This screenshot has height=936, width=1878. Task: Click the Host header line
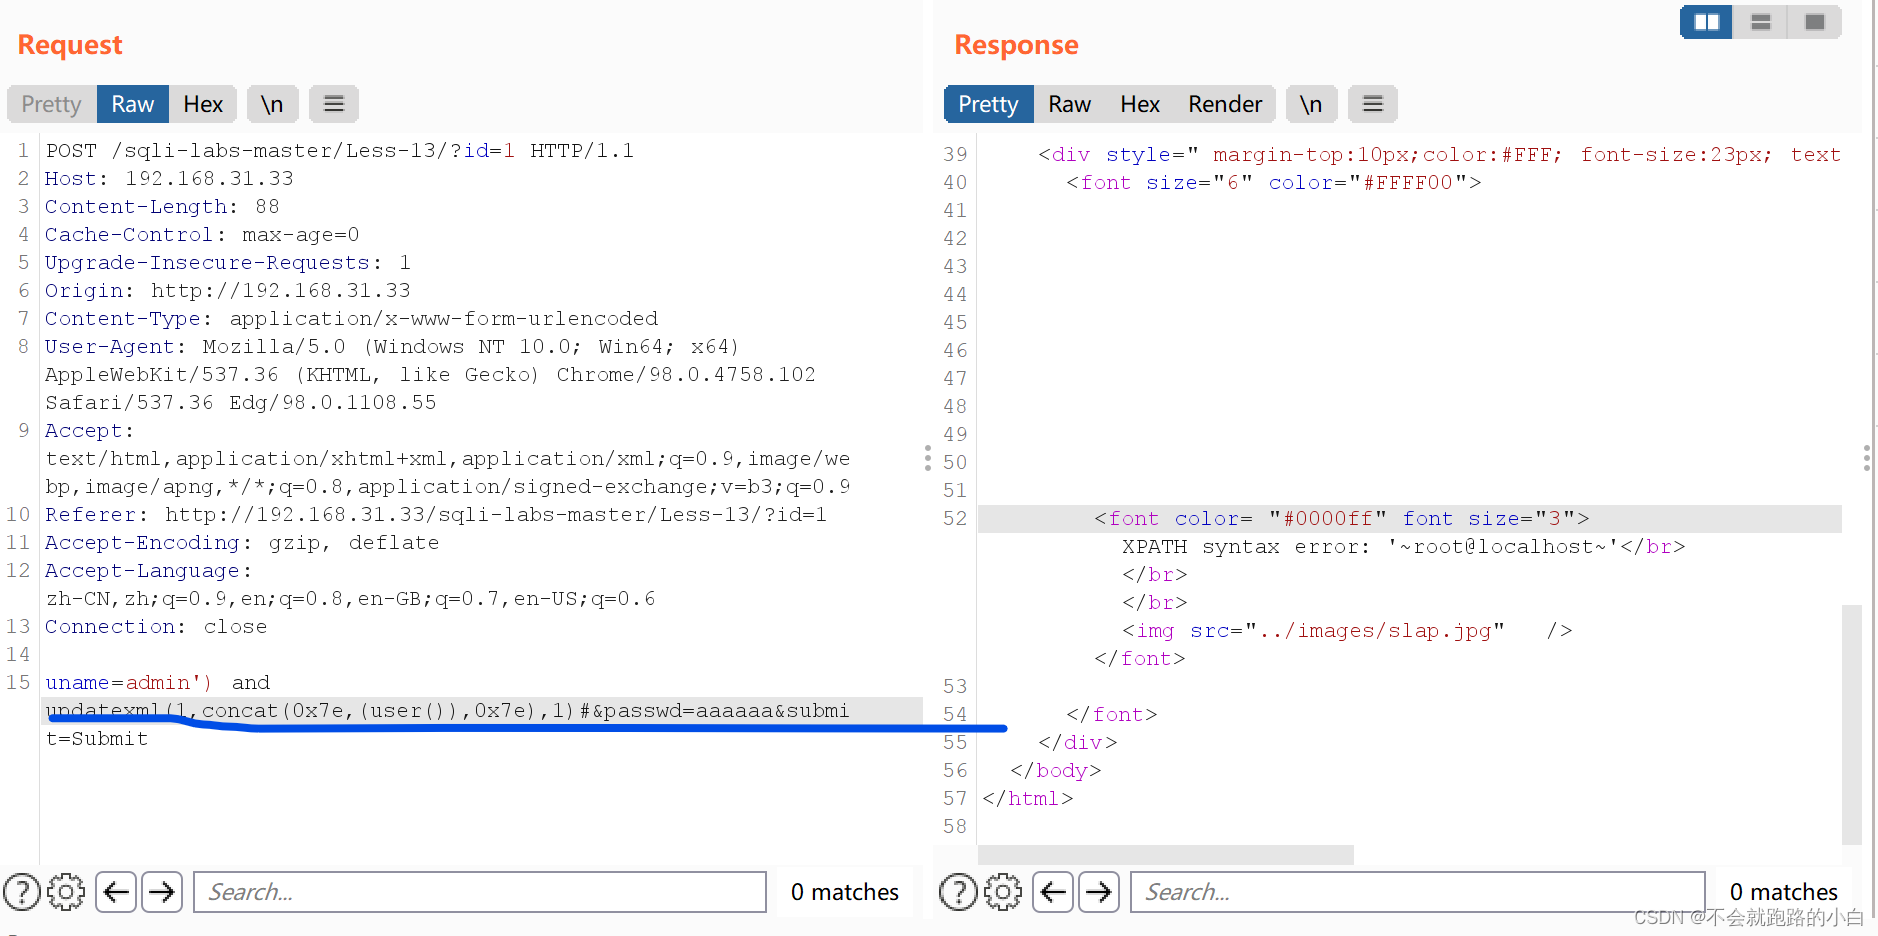click(169, 179)
